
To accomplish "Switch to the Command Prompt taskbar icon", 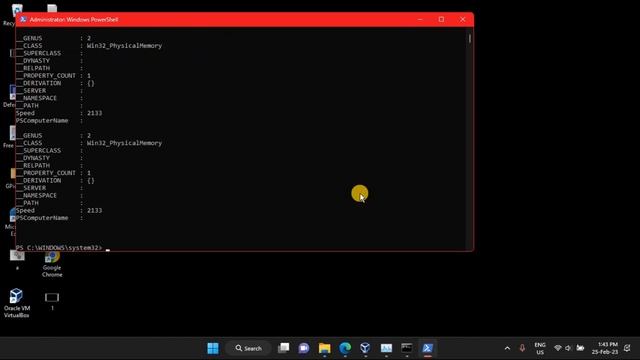I will pyautogui.click(x=407, y=348).
